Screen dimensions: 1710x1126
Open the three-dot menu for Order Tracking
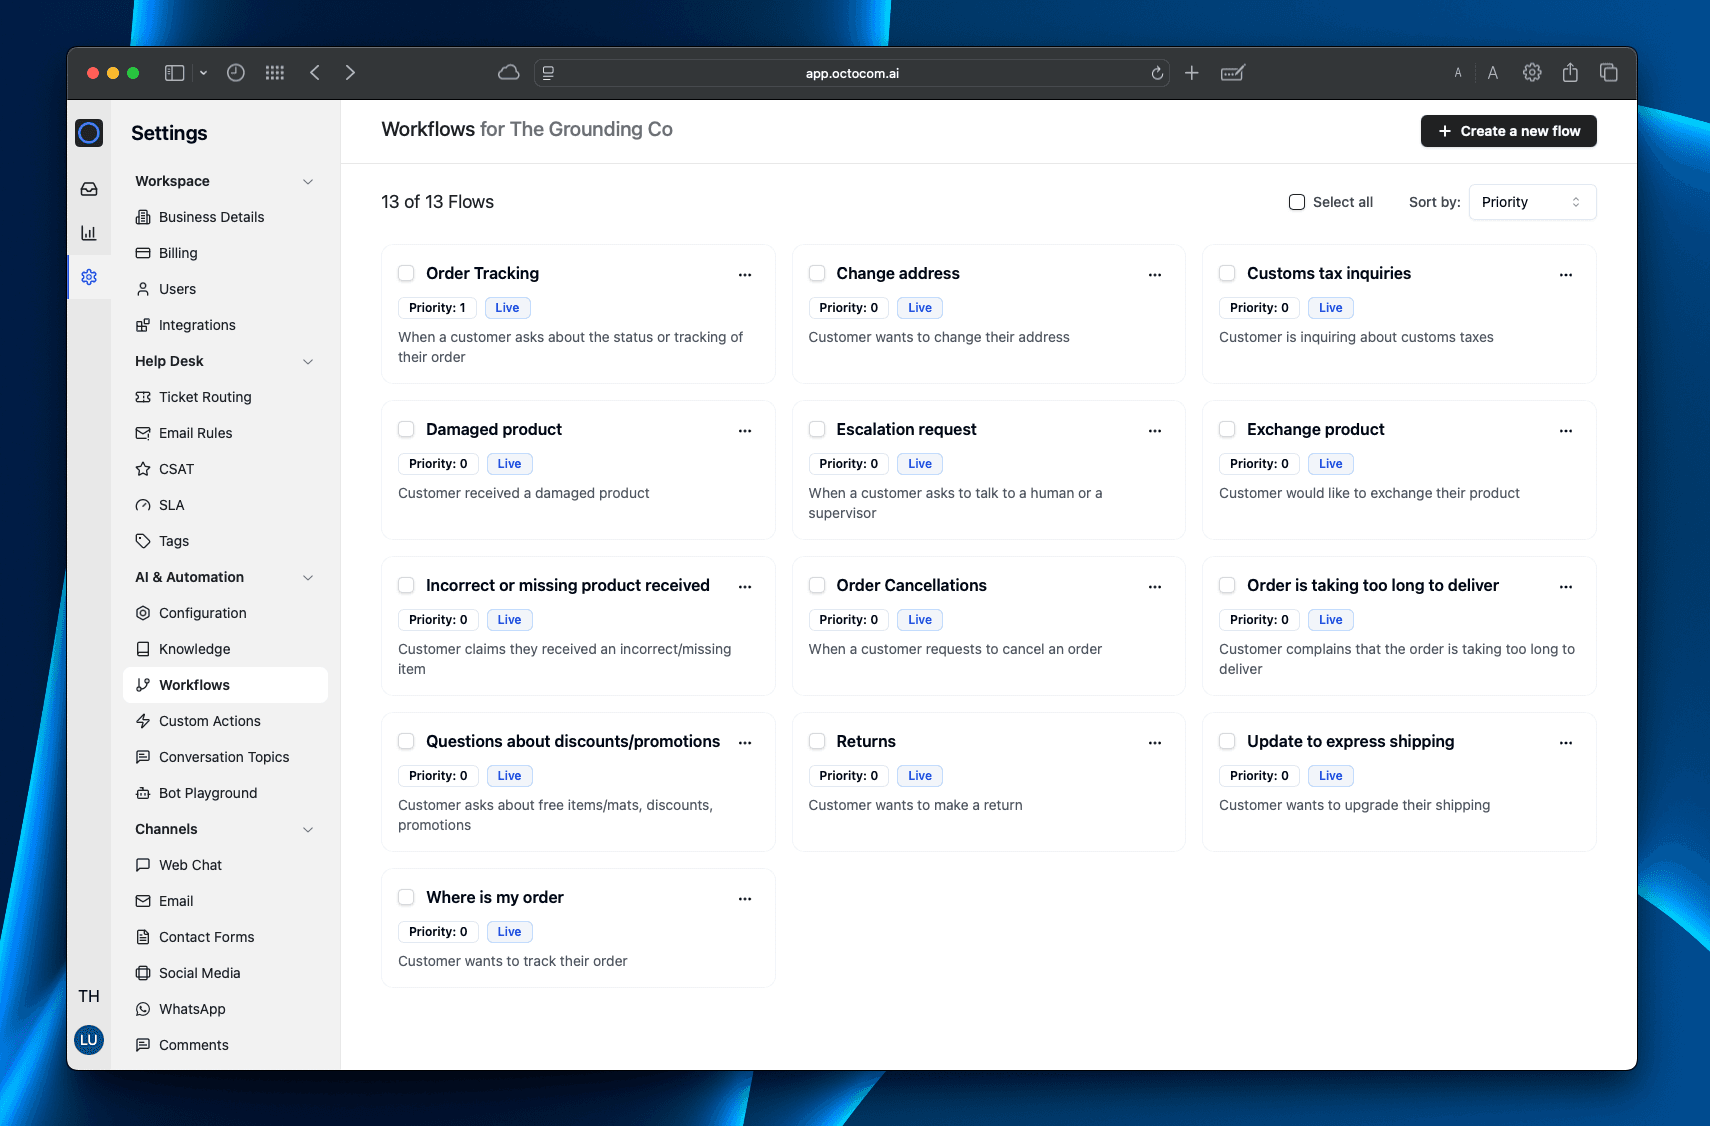745,274
